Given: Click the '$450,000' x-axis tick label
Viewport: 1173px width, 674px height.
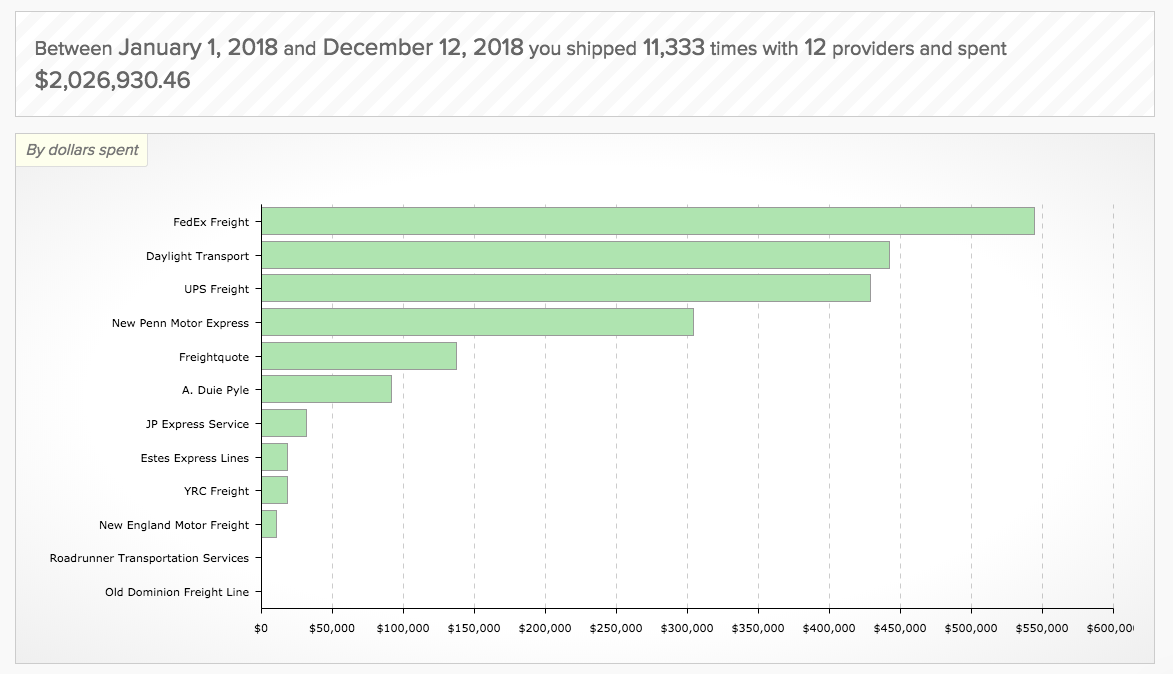Looking at the screenshot, I should (x=900, y=628).
